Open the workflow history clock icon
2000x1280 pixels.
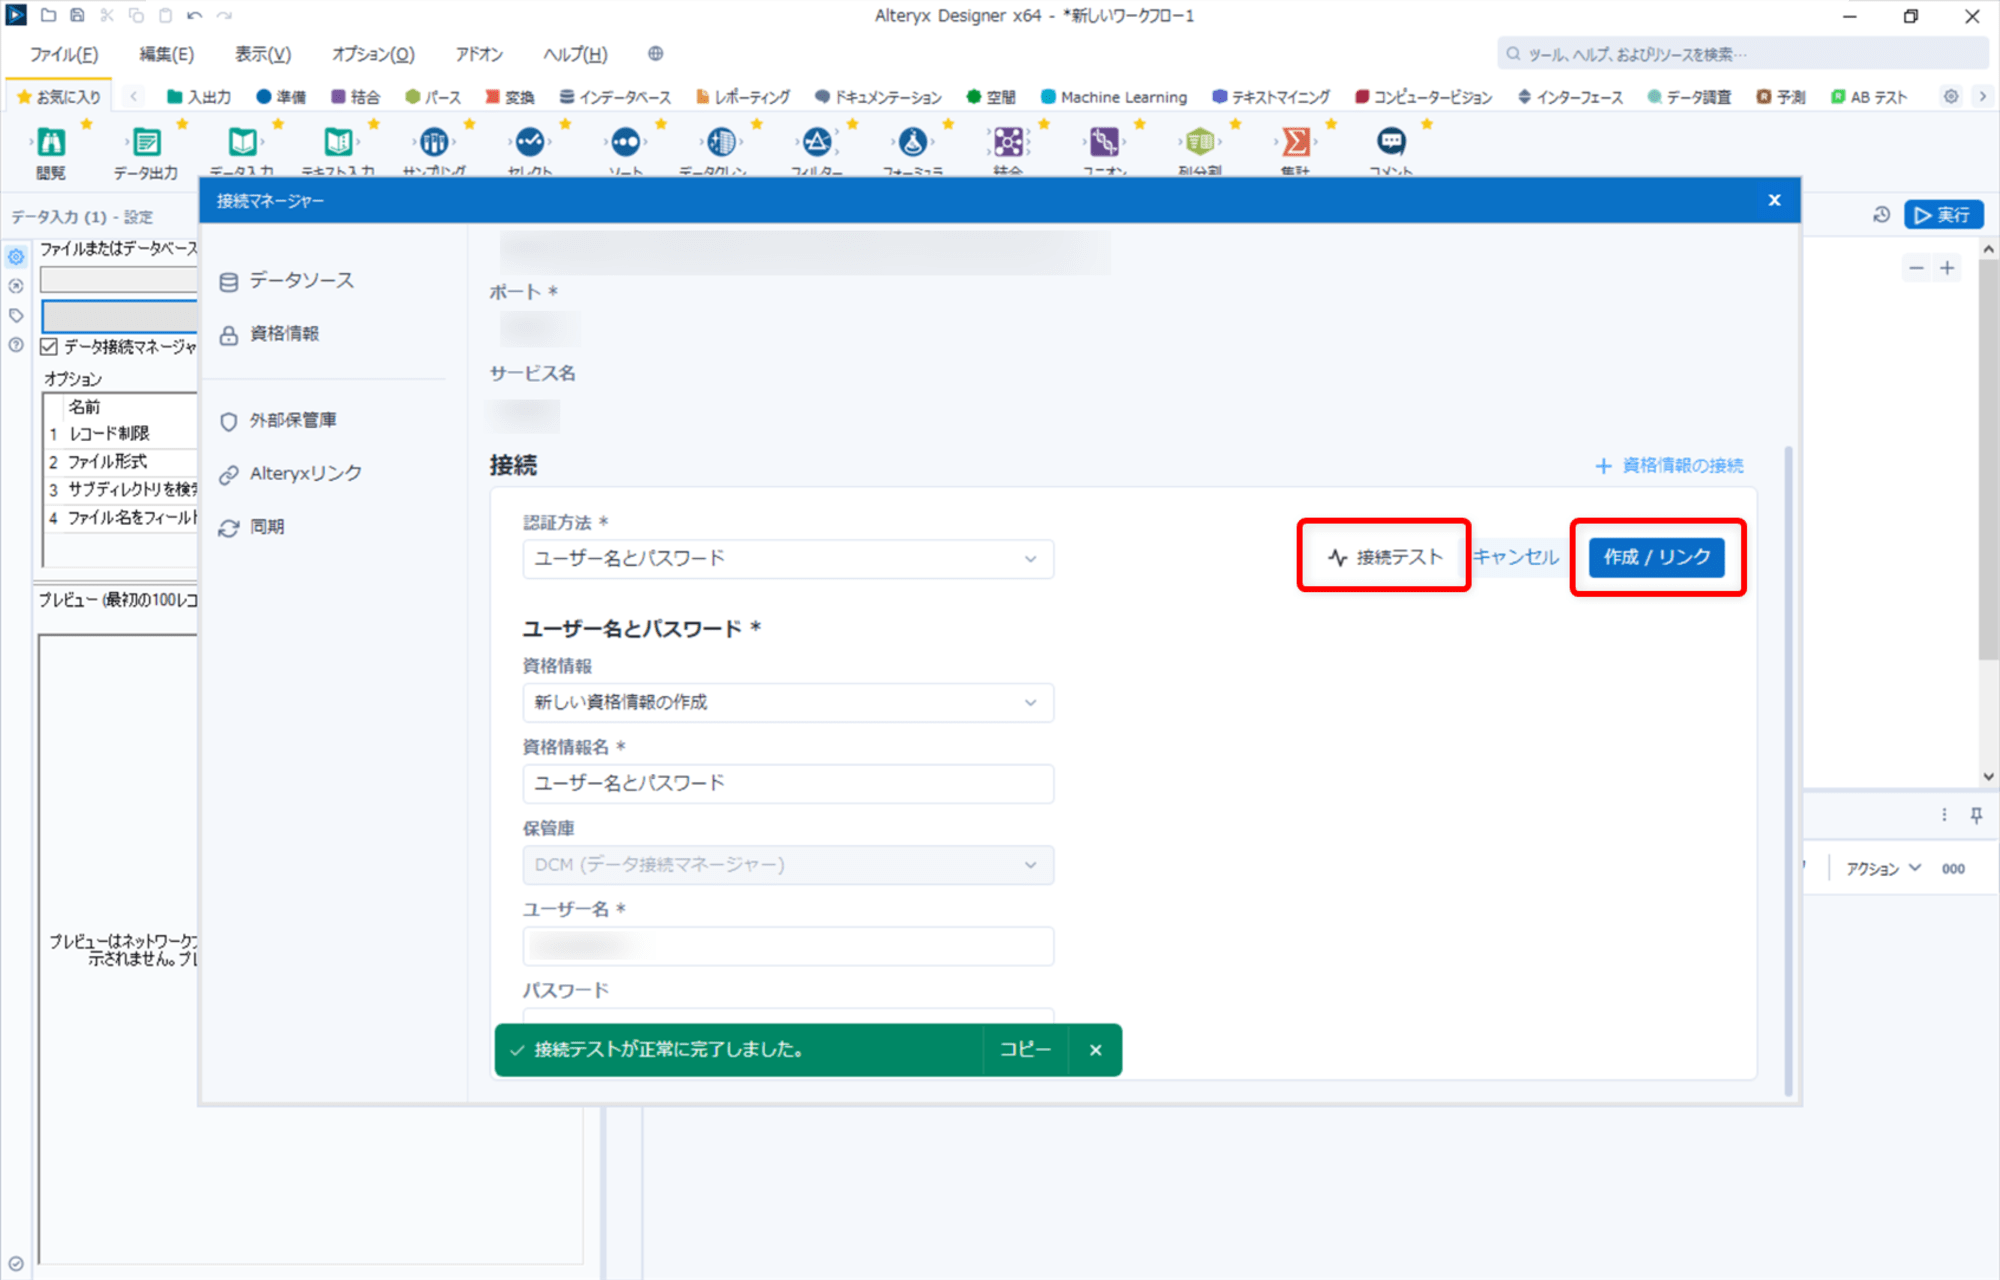point(1881,215)
